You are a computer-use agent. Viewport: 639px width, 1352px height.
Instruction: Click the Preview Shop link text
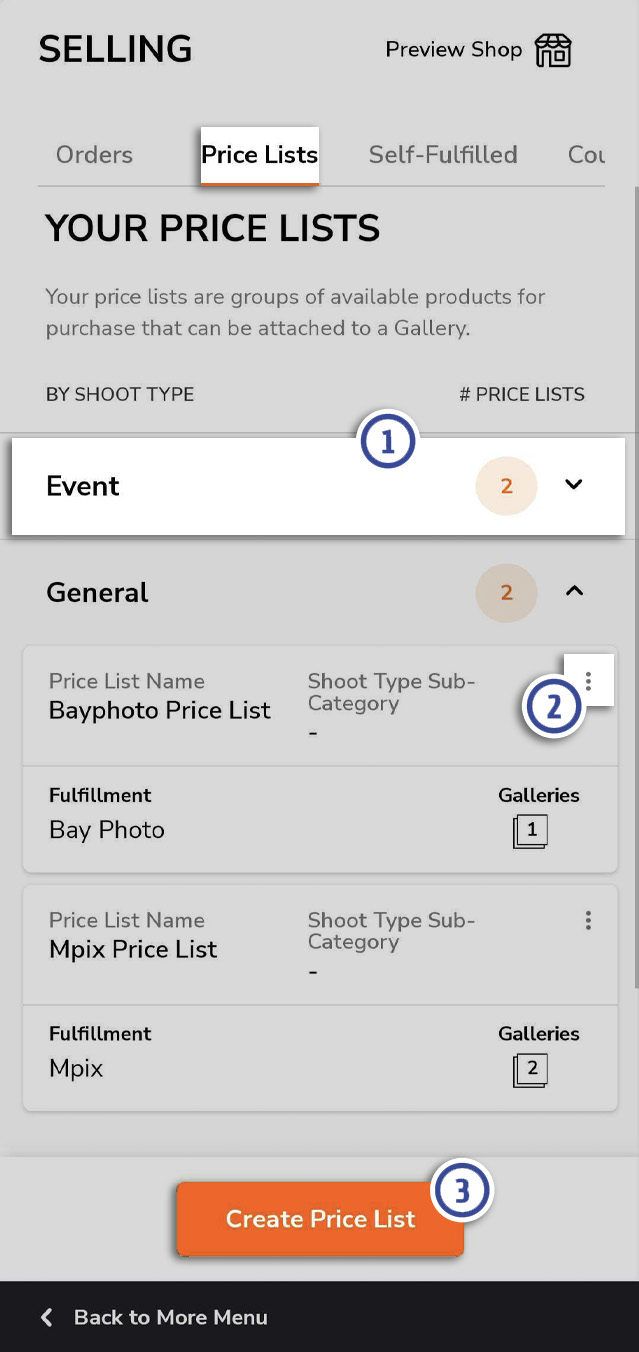[x=454, y=49]
